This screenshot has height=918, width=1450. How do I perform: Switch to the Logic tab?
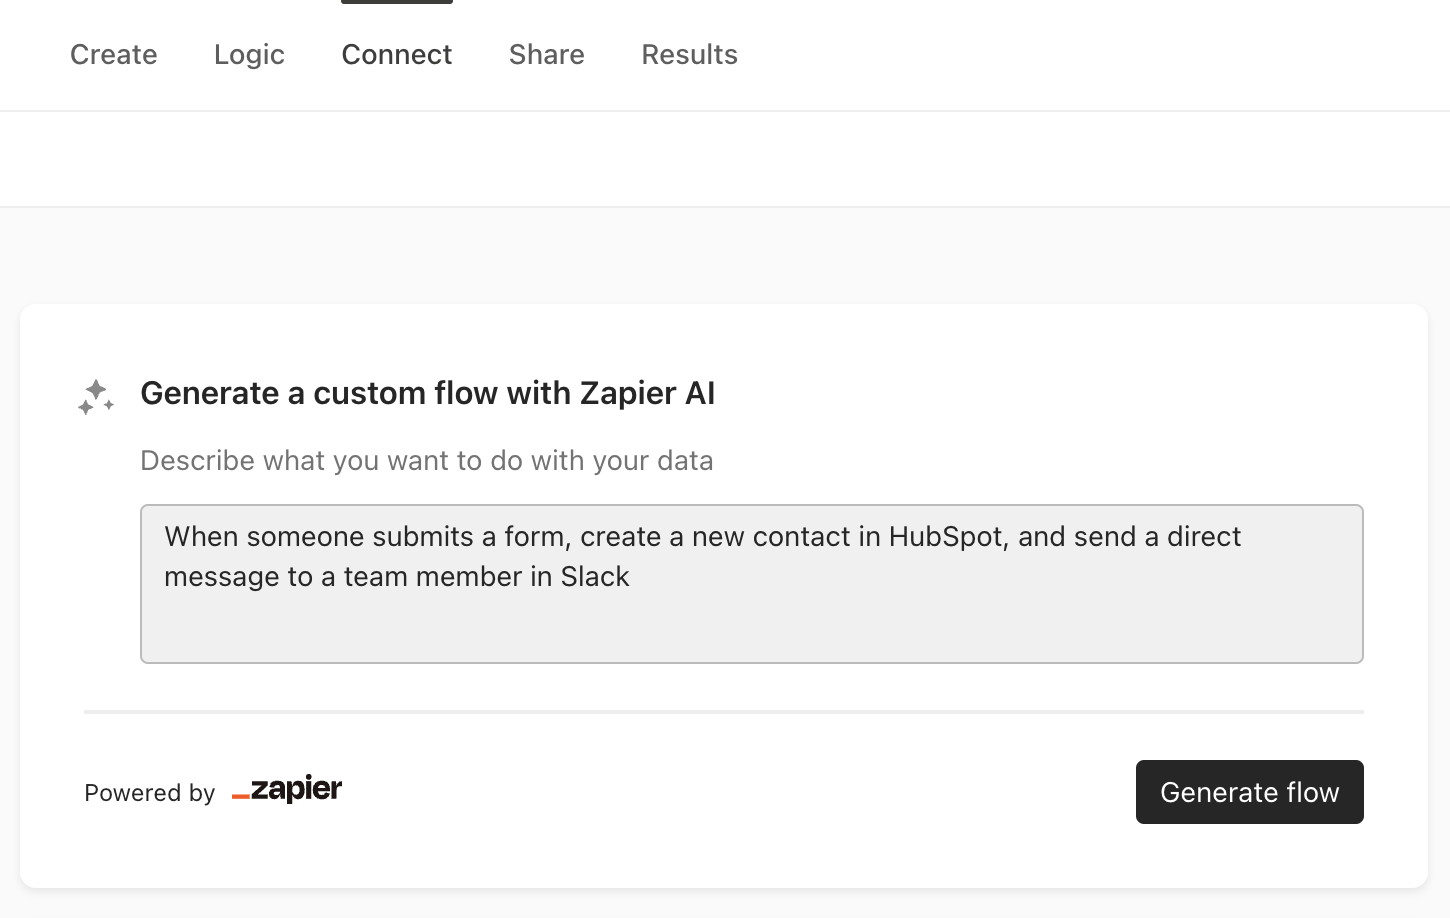(249, 54)
